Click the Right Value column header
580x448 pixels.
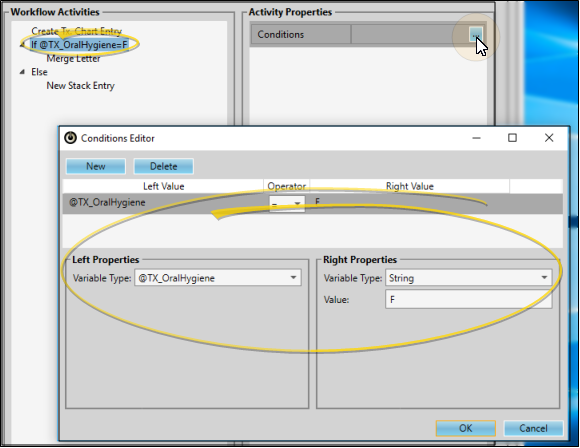click(x=409, y=186)
